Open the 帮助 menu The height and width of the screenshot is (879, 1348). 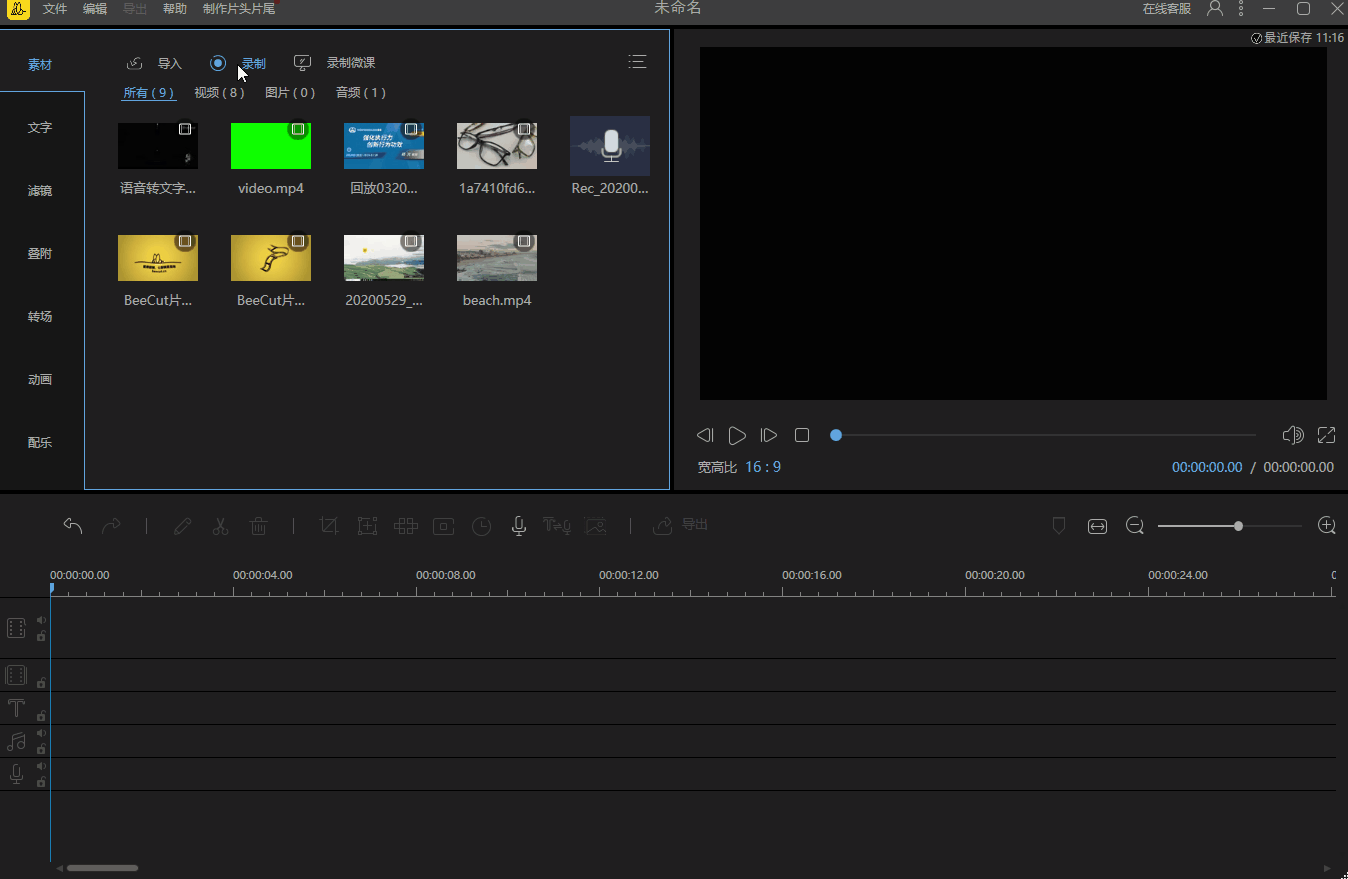[x=175, y=9]
